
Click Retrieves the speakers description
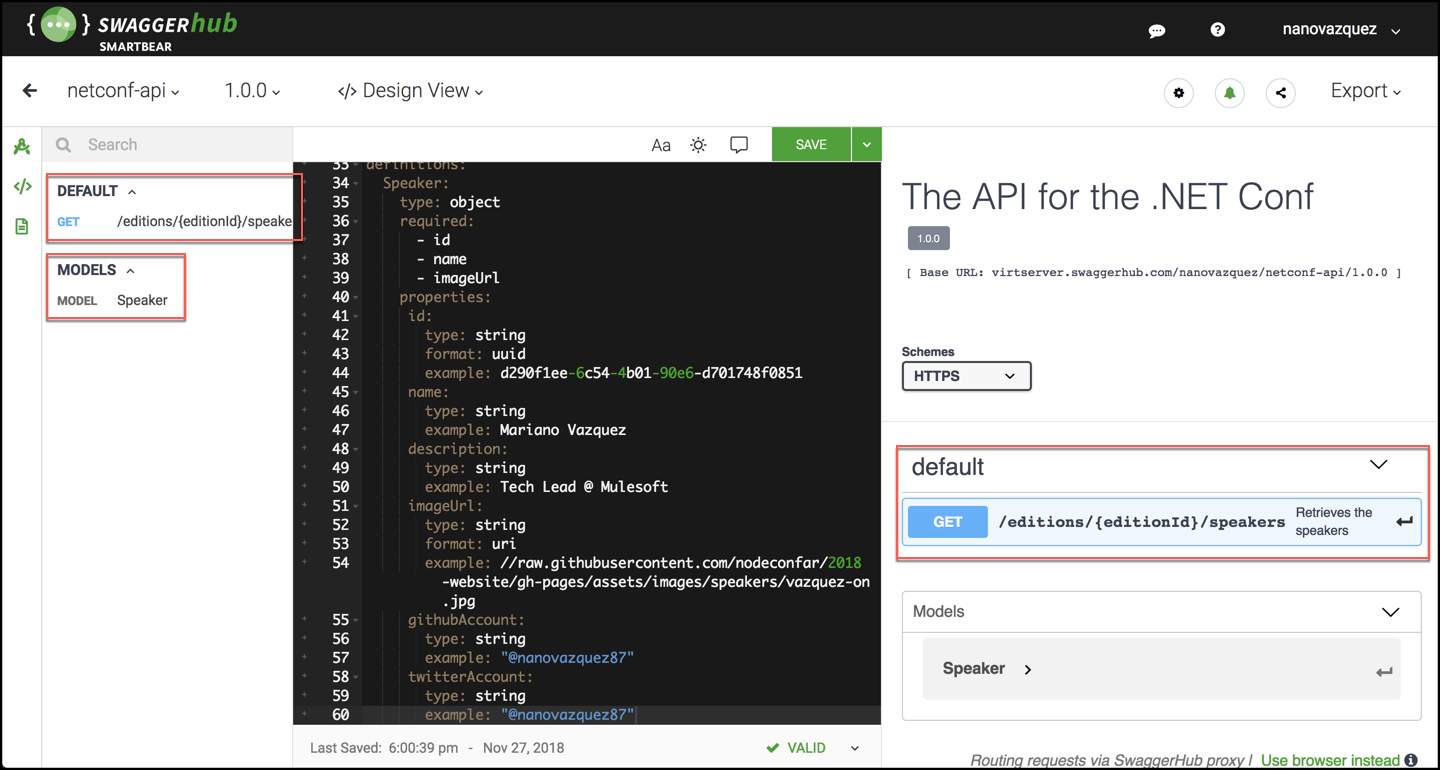coord(1334,521)
